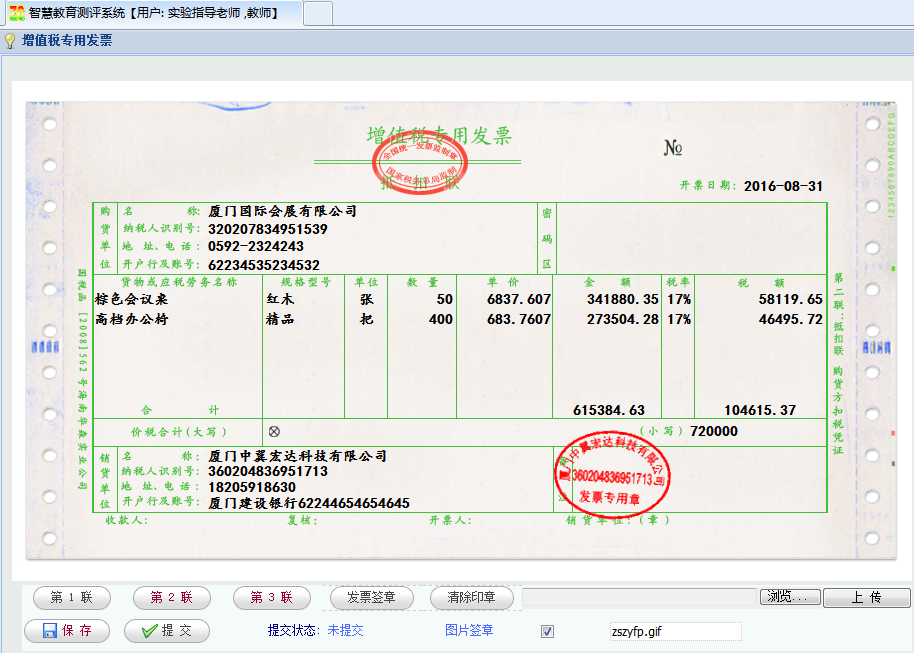Click the 发票签章 button
Image resolution: width=914 pixels, height=653 pixels.
[x=371, y=598]
